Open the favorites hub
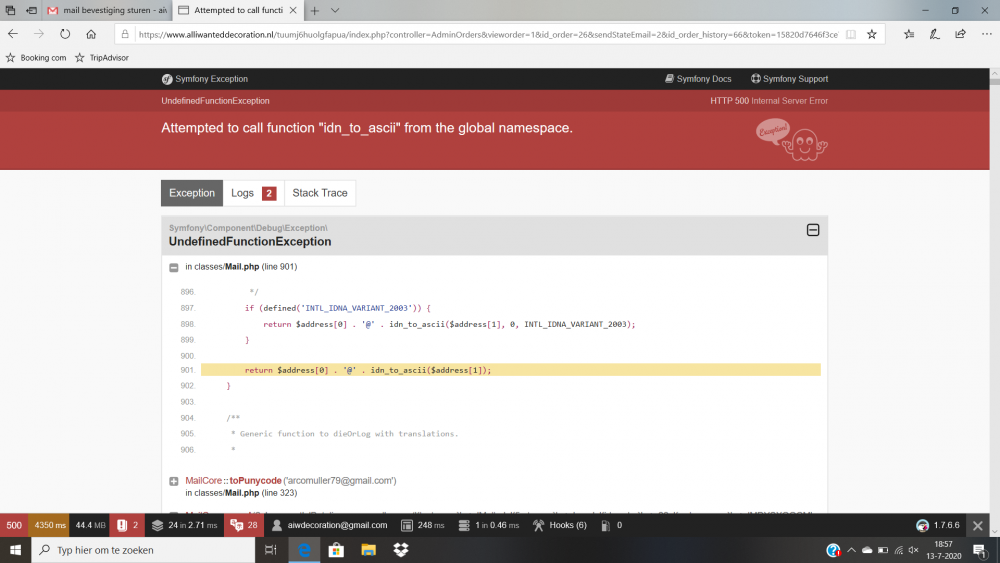This screenshot has width=1000, height=563. click(x=909, y=34)
